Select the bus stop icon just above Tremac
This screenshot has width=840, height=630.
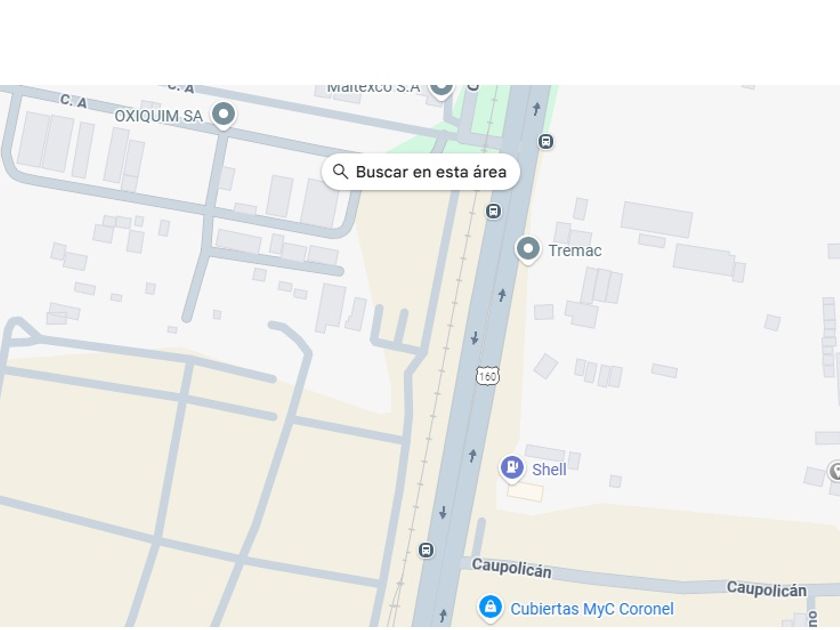click(493, 211)
